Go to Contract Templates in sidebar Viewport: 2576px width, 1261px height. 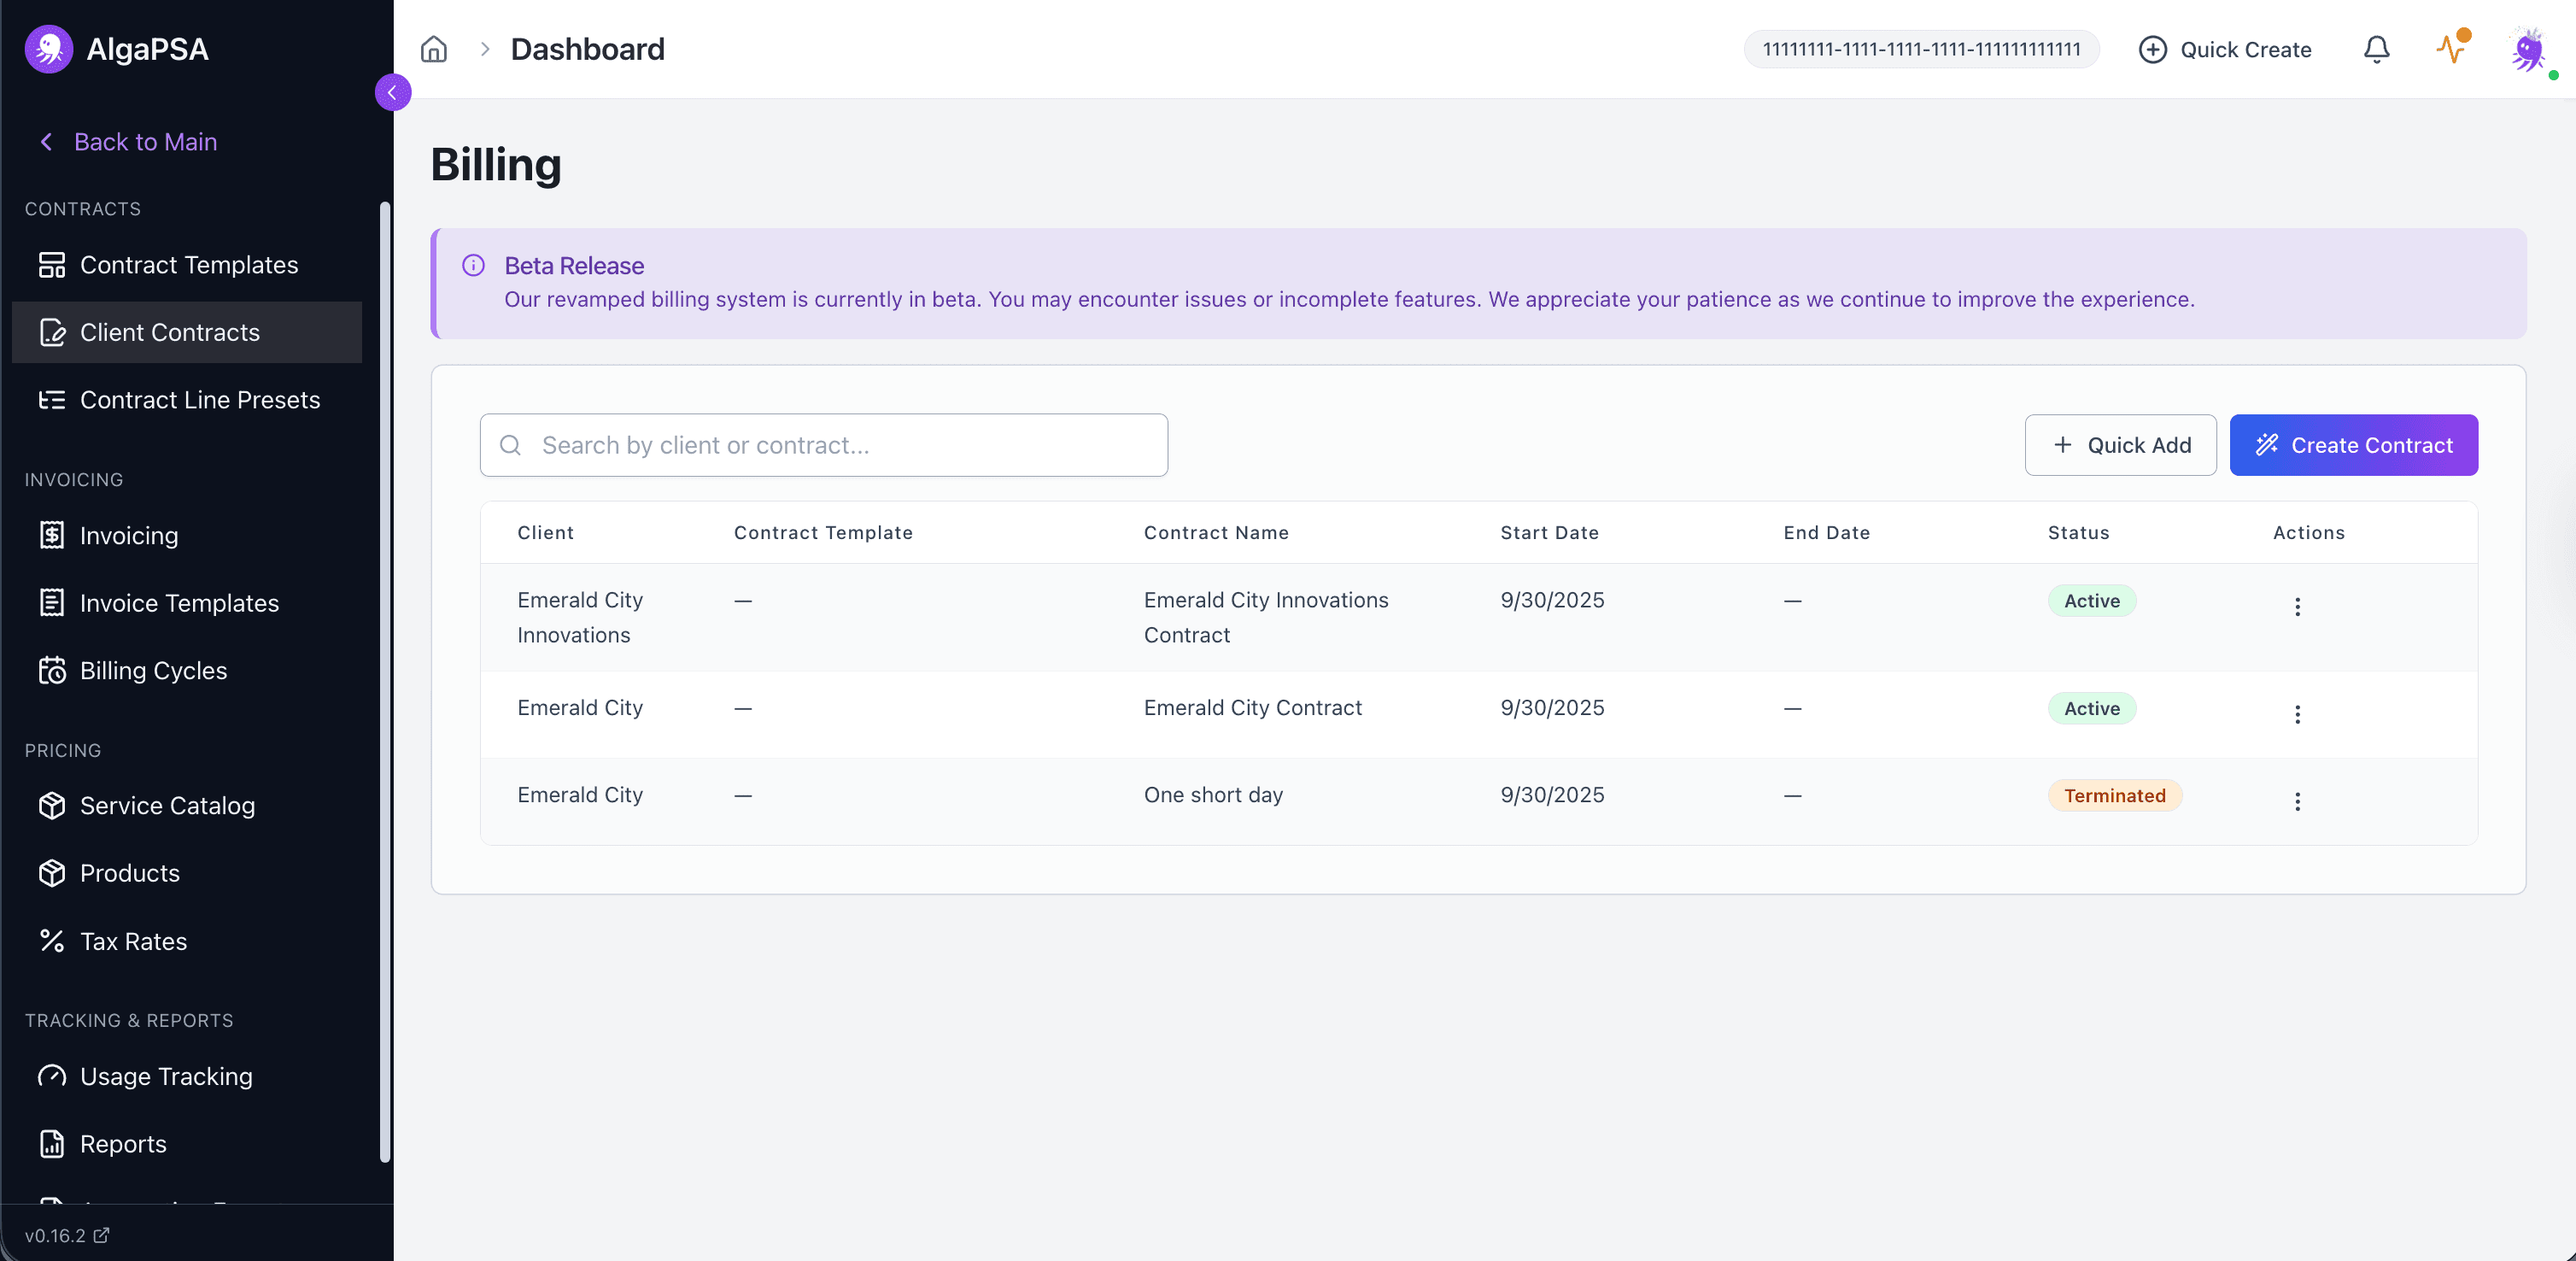[x=188, y=265]
